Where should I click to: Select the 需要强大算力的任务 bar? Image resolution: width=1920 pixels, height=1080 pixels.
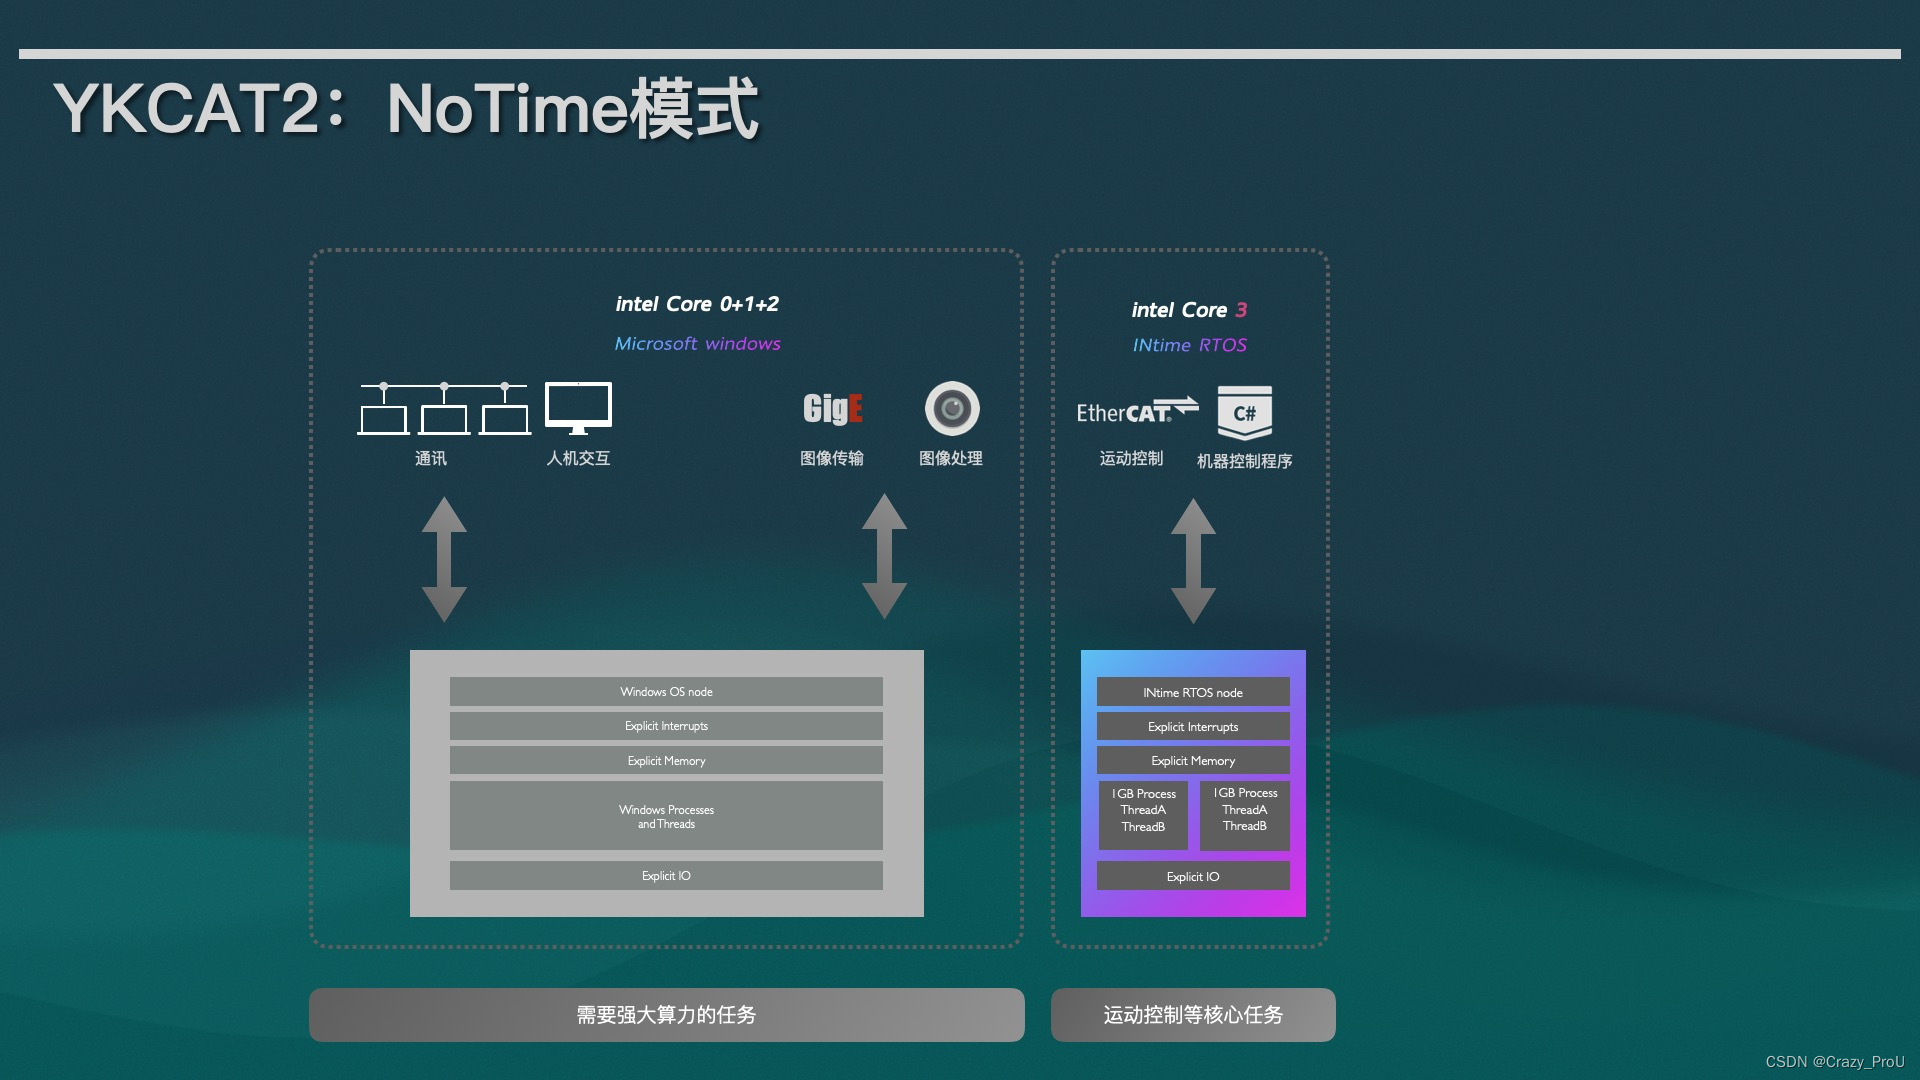point(667,1015)
